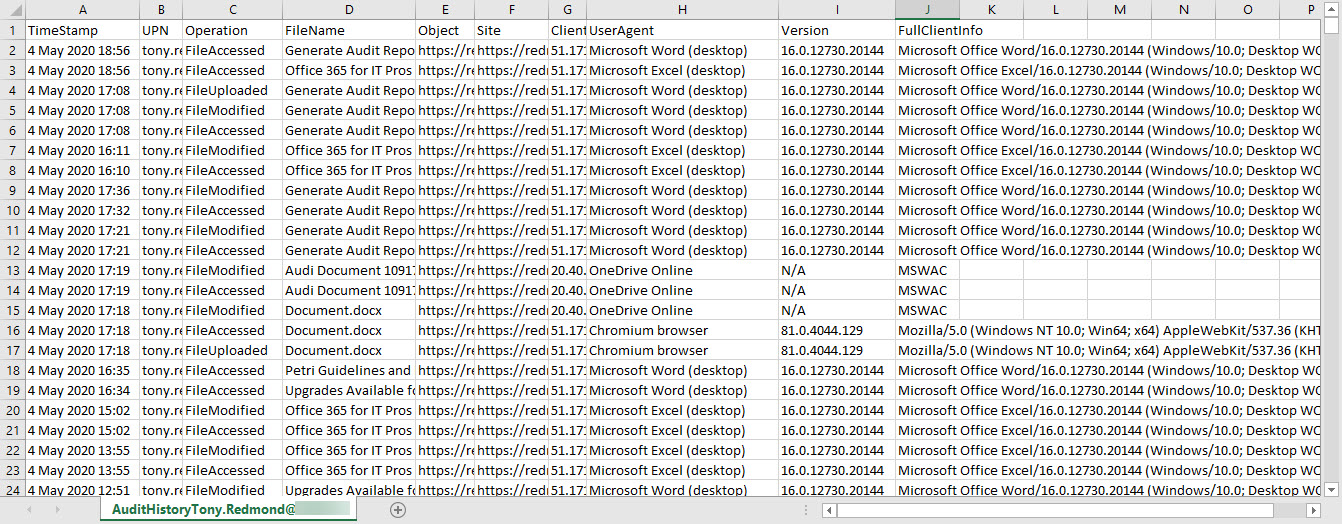Click the horizontal scrollbar left arrow
Screen dimensions: 1342x524
(x=829, y=510)
